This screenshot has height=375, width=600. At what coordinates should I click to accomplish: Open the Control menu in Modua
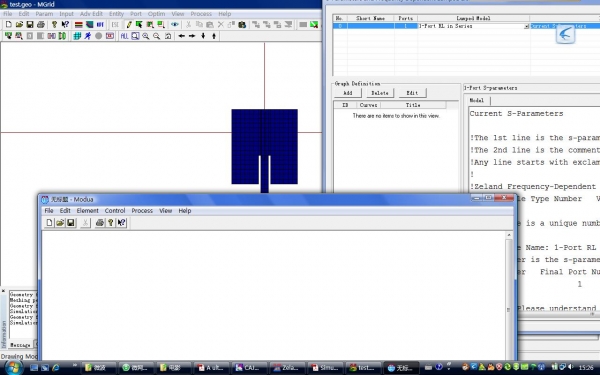coord(115,211)
